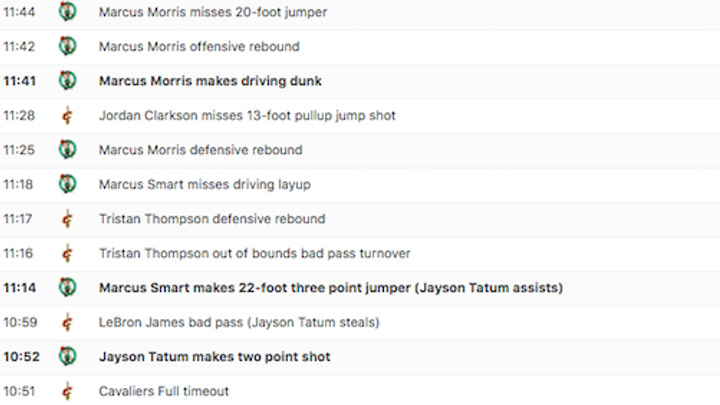This screenshot has height=405, width=720.
Task: Select 'LeBron James bad pass' play text
Action: [x=239, y=322]
